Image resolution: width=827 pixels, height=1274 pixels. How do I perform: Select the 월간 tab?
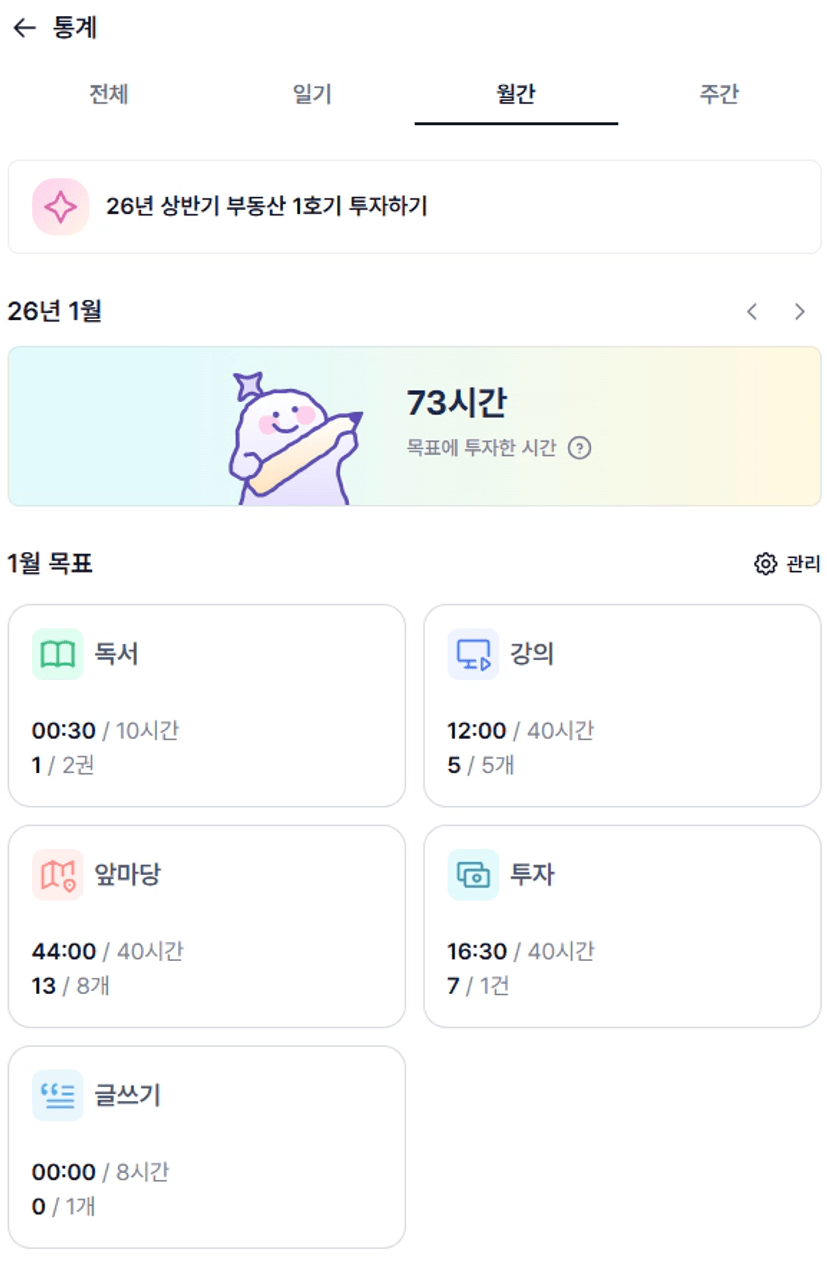click(x=516, y=95)
